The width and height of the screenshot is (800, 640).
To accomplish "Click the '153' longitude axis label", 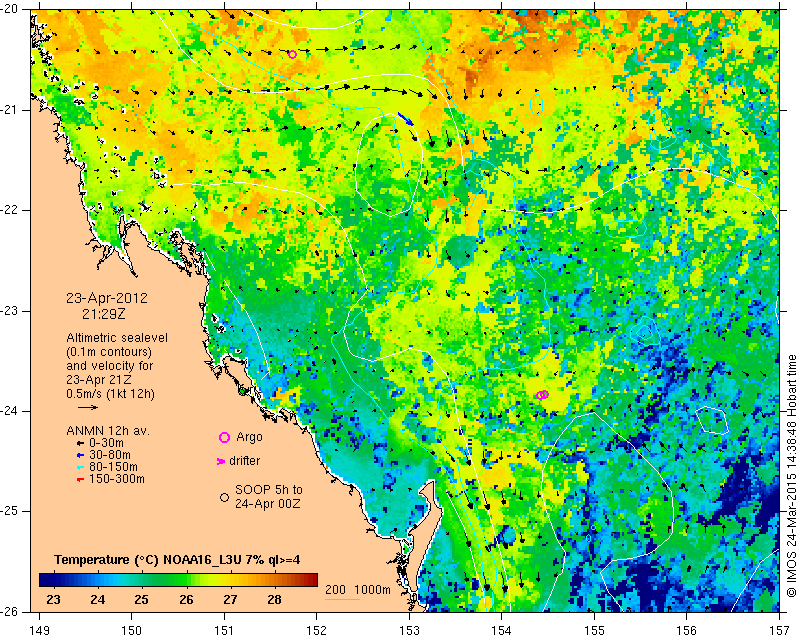I will click(x=409, y=631).
